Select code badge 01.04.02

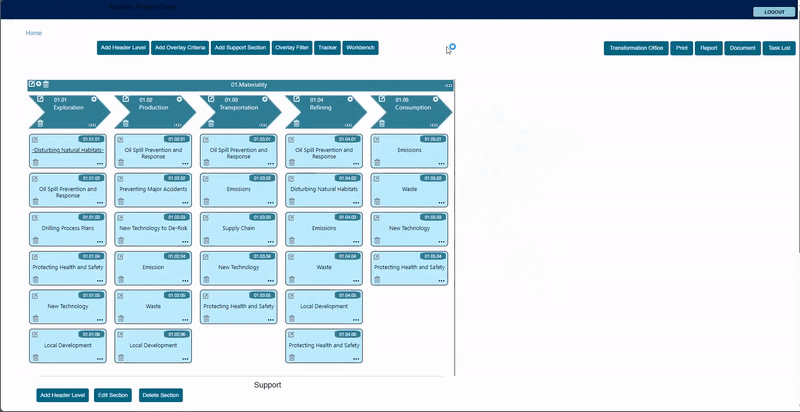(x=347, y=178)
